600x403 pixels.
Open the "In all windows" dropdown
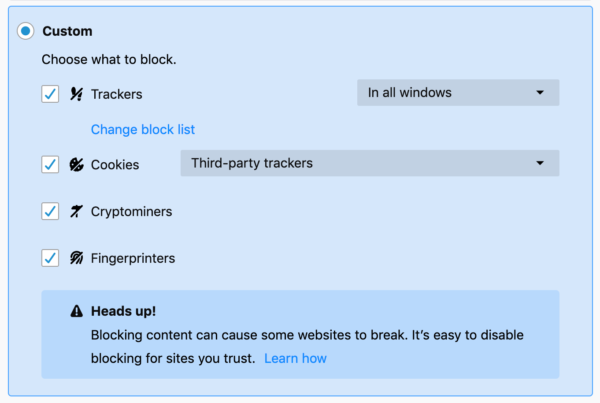[458, 93]
